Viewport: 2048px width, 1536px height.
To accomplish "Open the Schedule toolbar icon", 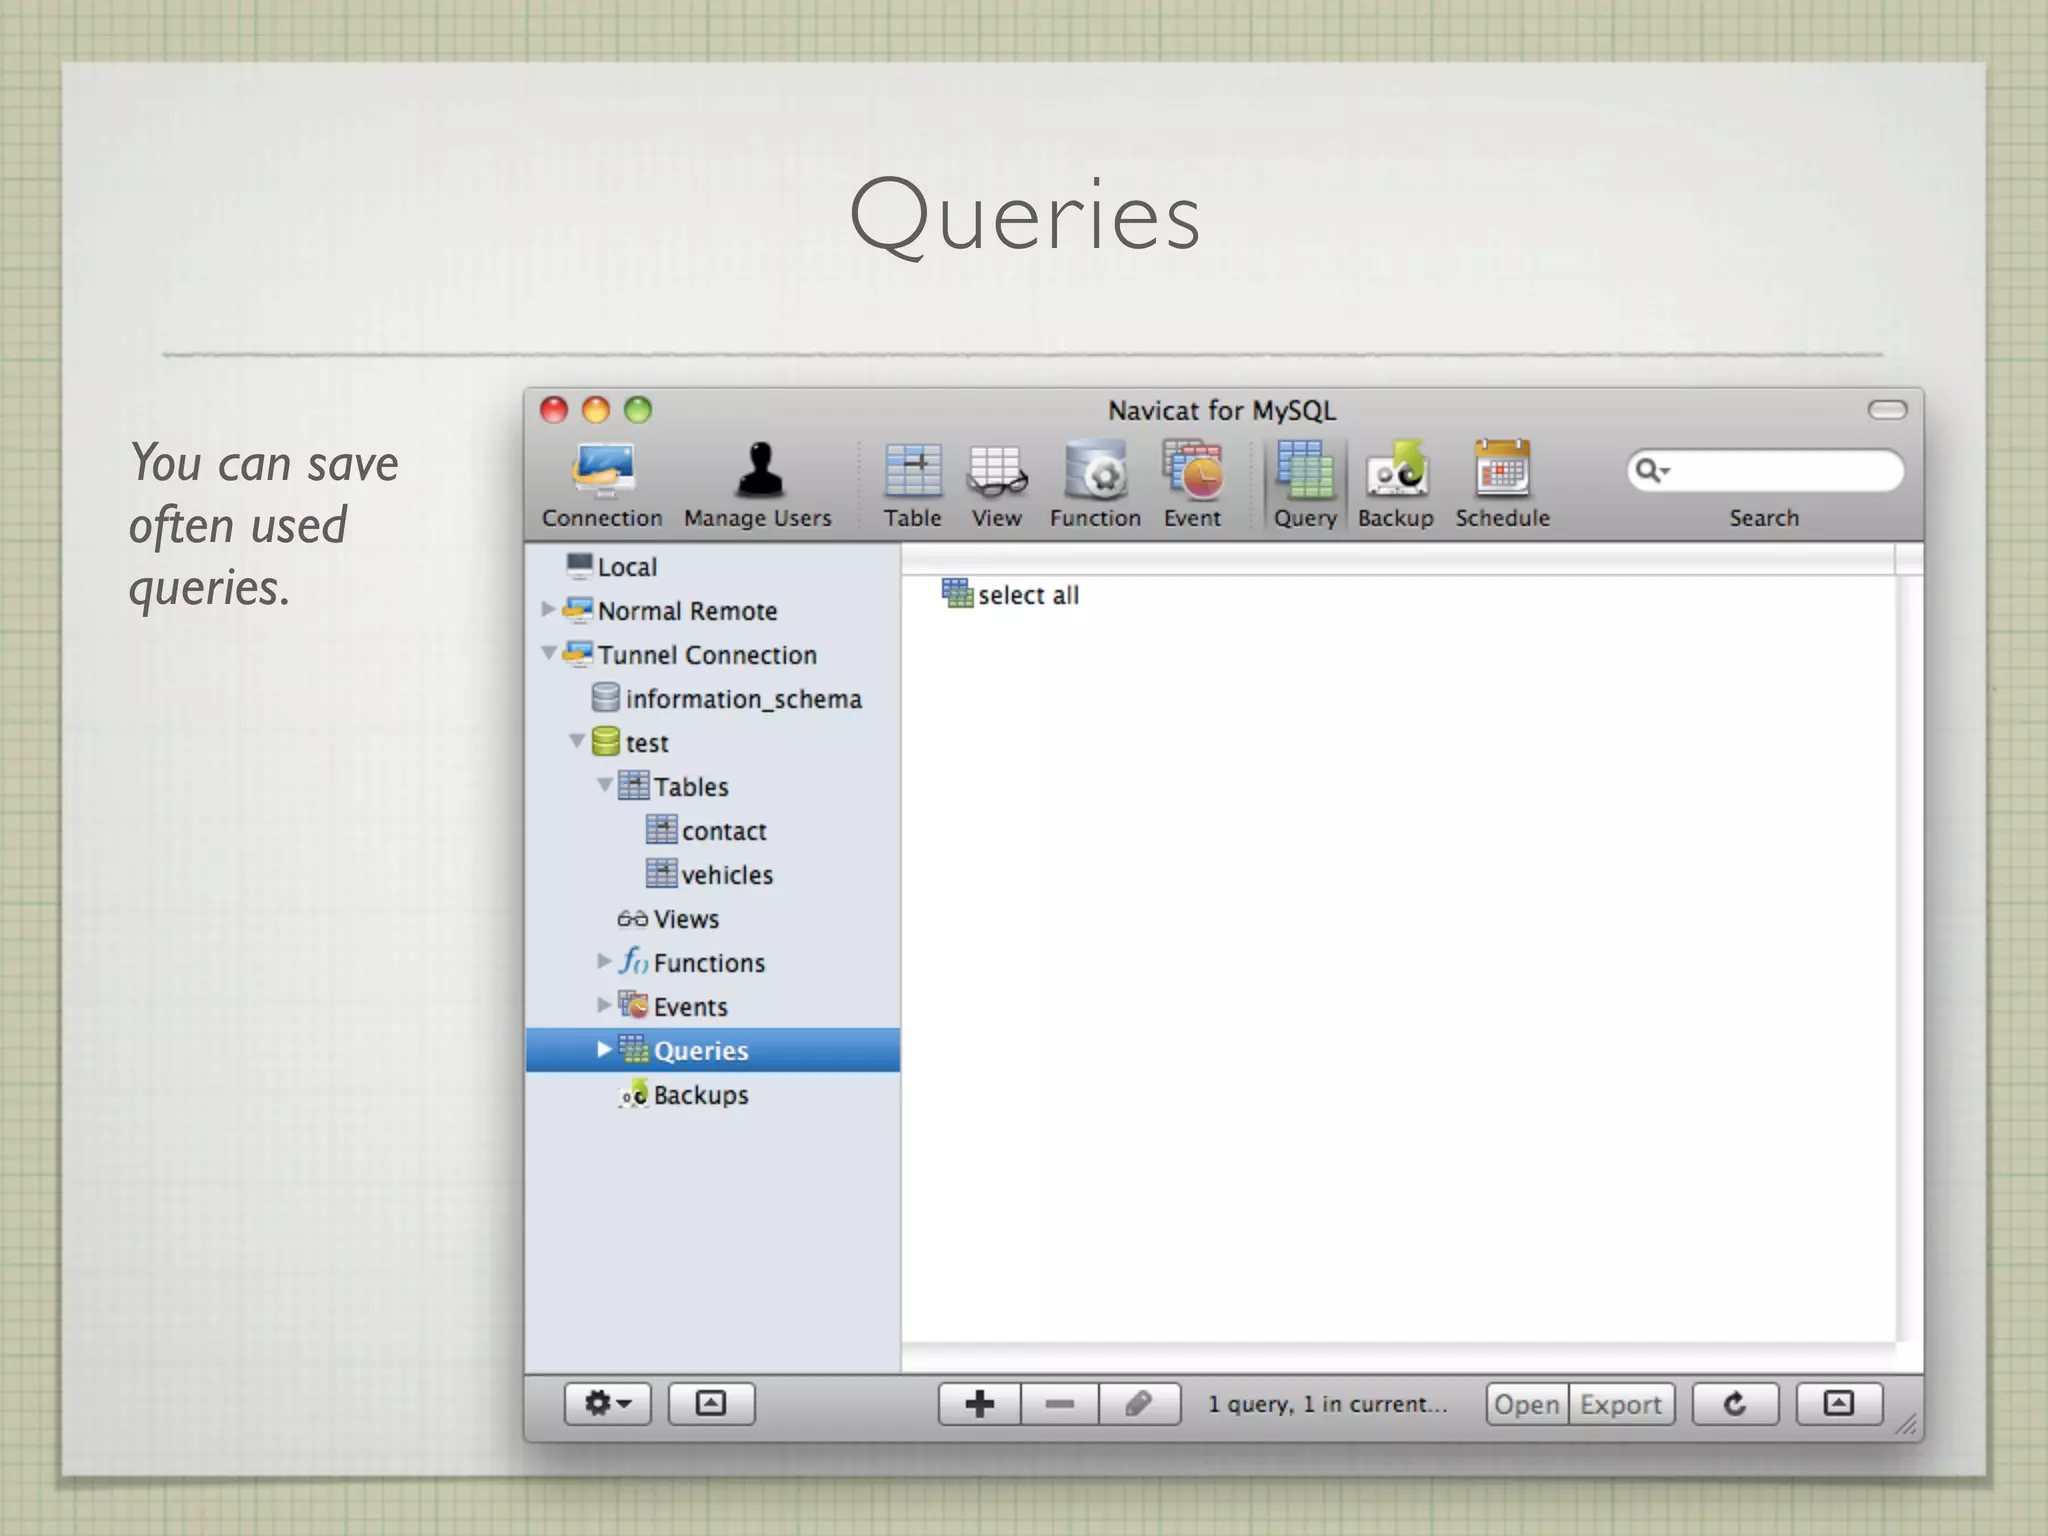I will coord(1502,485).
